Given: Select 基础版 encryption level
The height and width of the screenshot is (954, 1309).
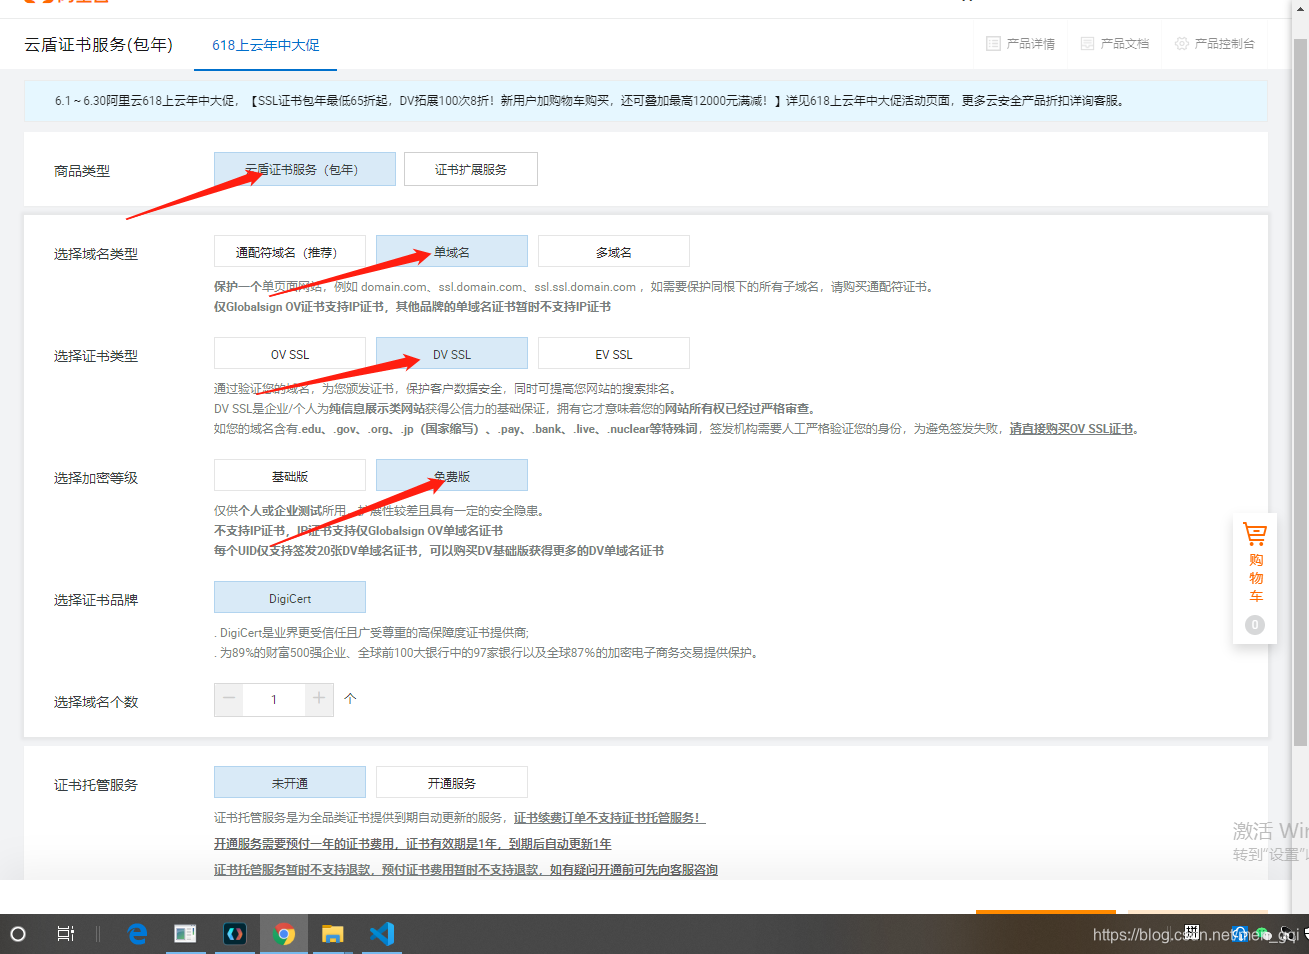Looking at the screenshot, I should (290, 476).
